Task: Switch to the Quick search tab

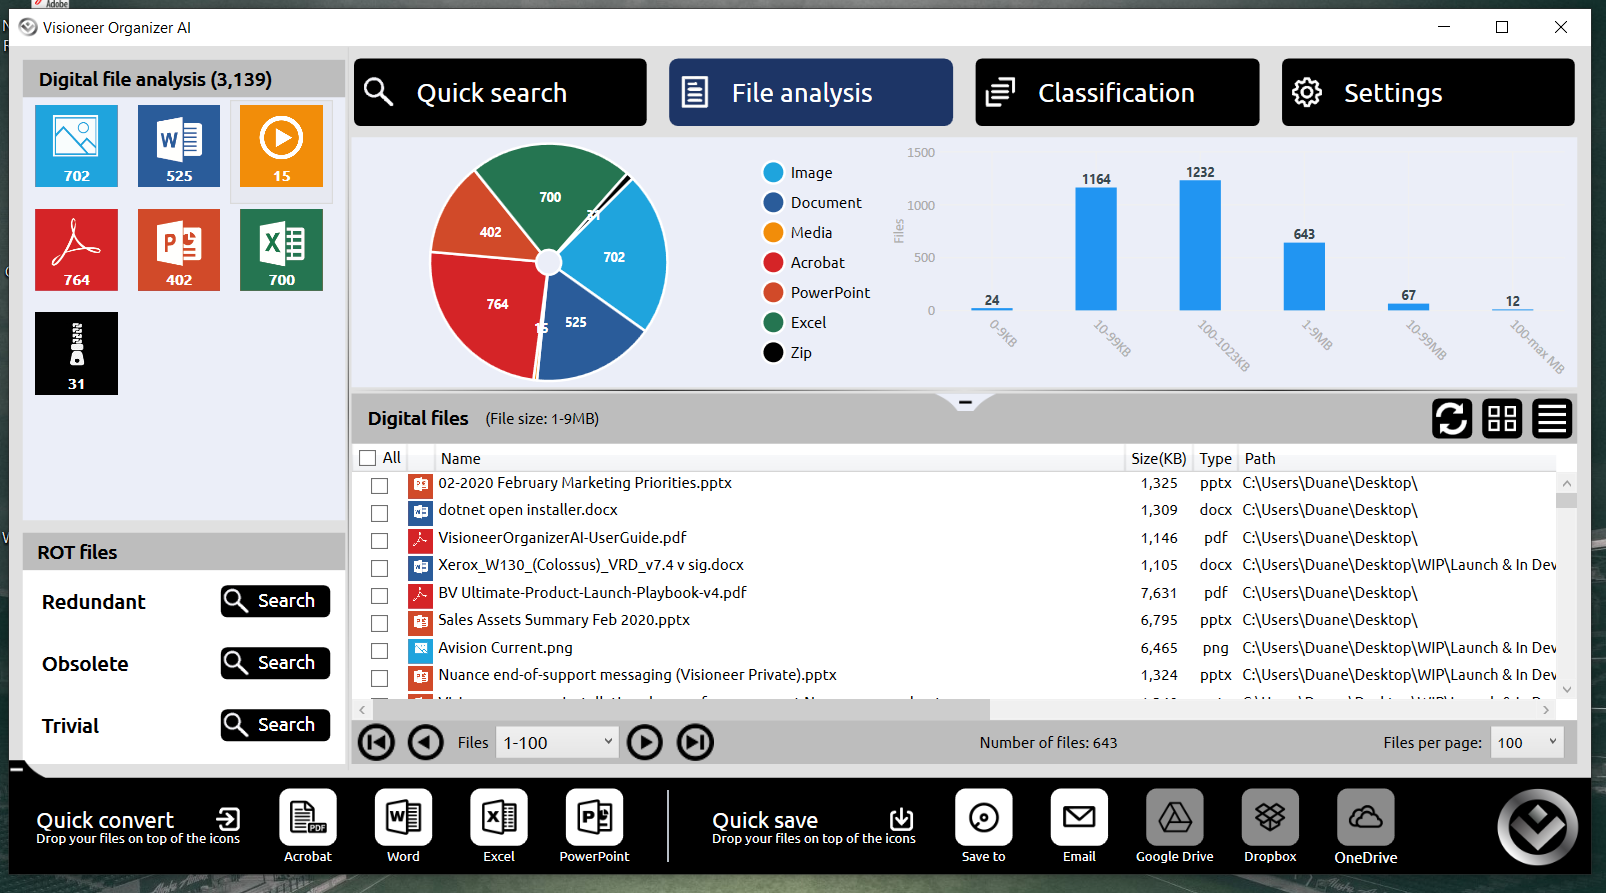Action: [500, 93]
